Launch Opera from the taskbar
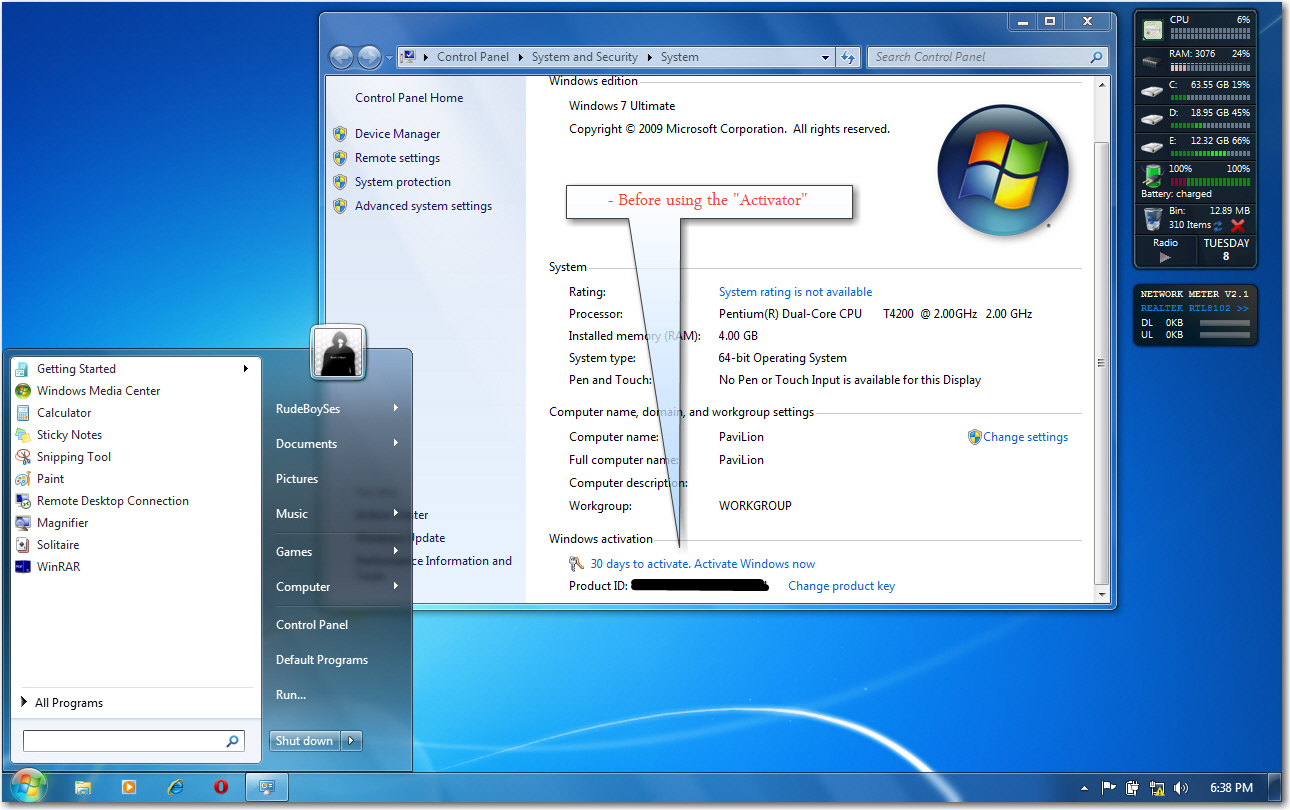Screen dimensions: 1290x810 pos(221,787)
